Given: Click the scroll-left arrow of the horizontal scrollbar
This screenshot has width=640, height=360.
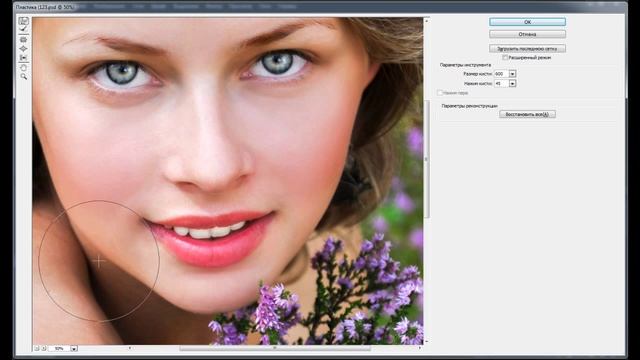Looking at the screenshot, I should coord(130,348).
